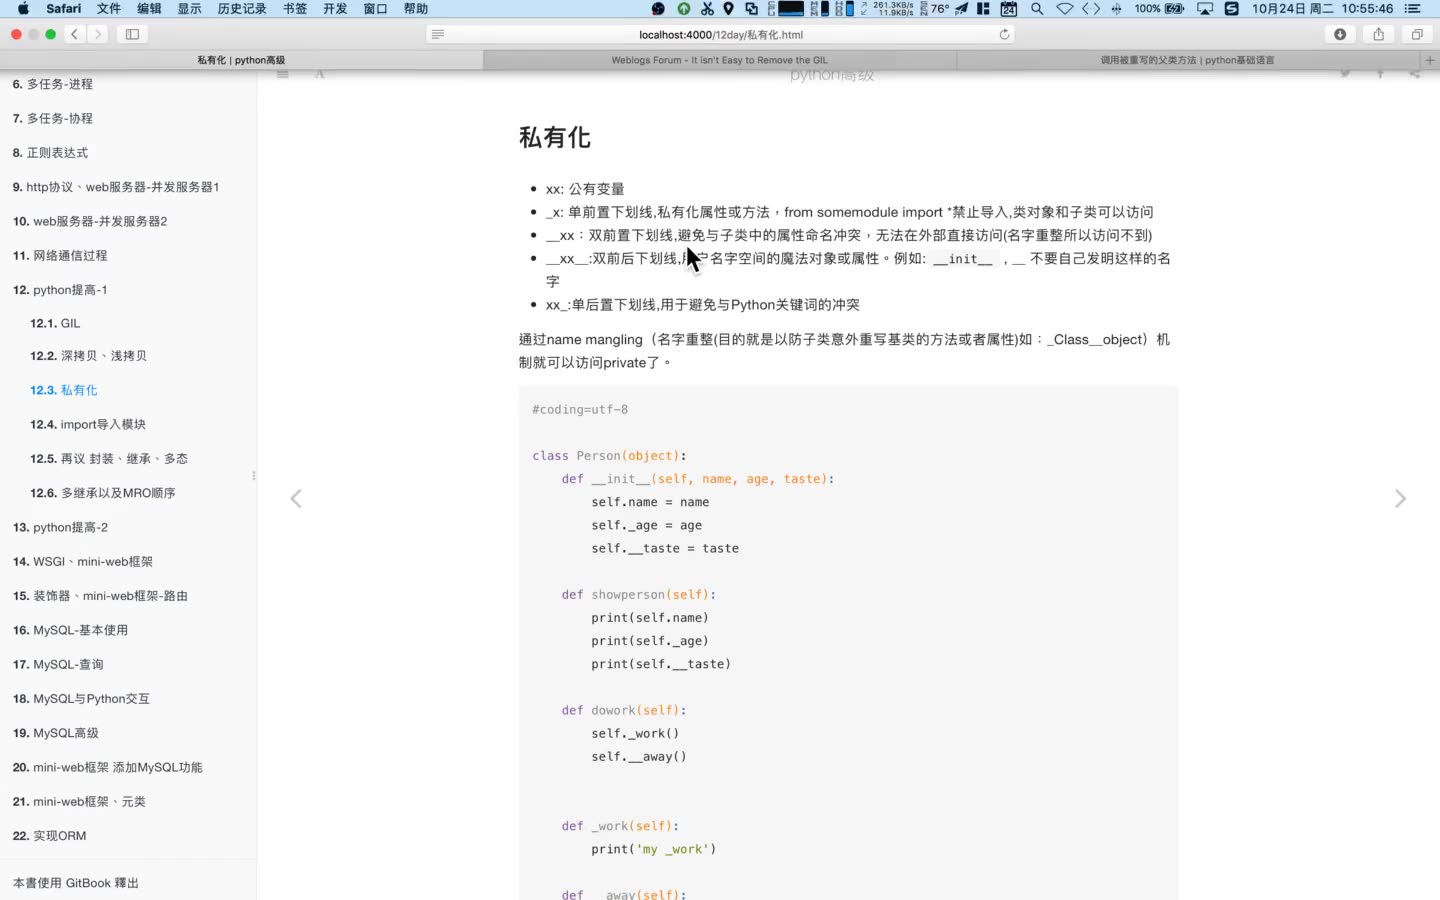Add a new tab with the plus button
This screenshot has width=1440, height=900.
pos(1429,60)
